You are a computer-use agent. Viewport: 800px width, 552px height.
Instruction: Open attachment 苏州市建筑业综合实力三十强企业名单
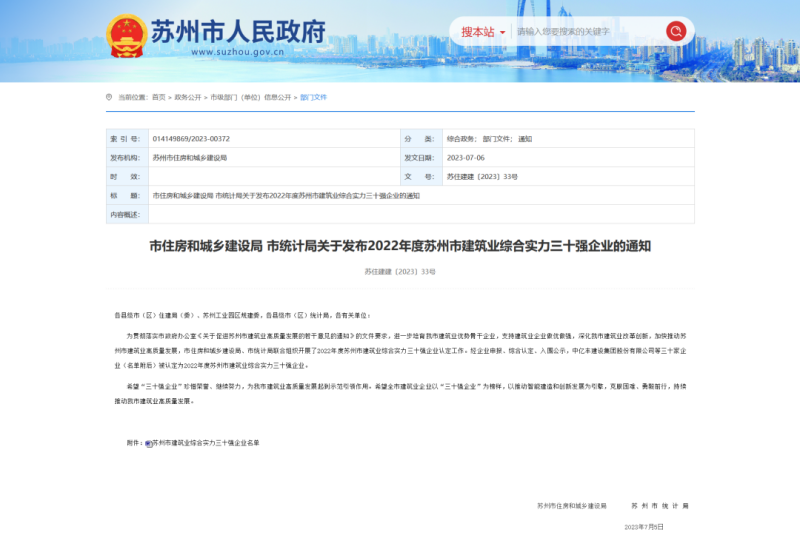[206, 442]
